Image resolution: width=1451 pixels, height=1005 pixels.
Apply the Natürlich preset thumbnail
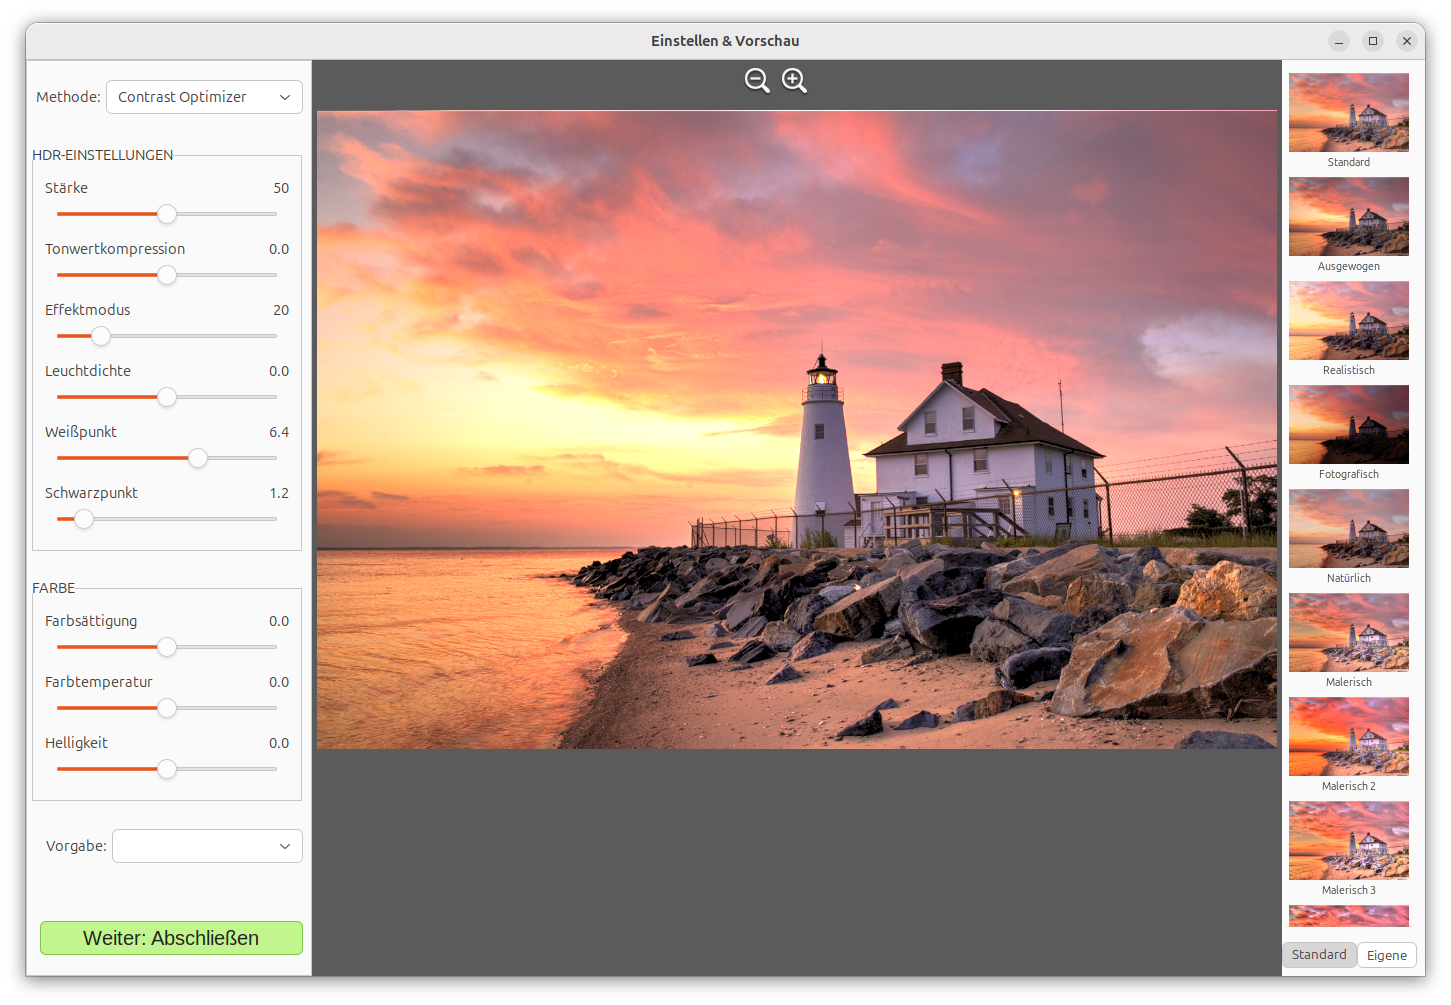click(1348, 528)
